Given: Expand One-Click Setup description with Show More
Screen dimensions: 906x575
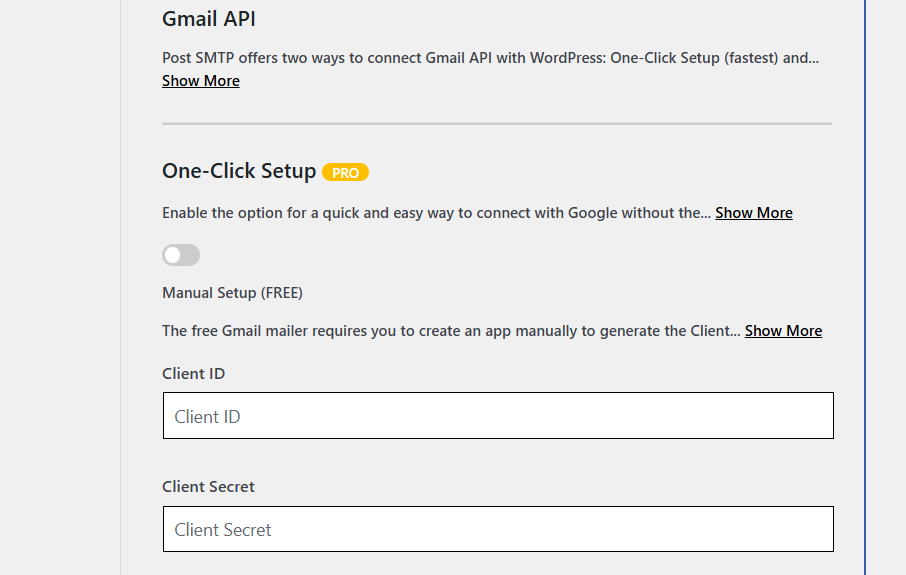Looking at the screenshot, I should click(x=754, y=213).
